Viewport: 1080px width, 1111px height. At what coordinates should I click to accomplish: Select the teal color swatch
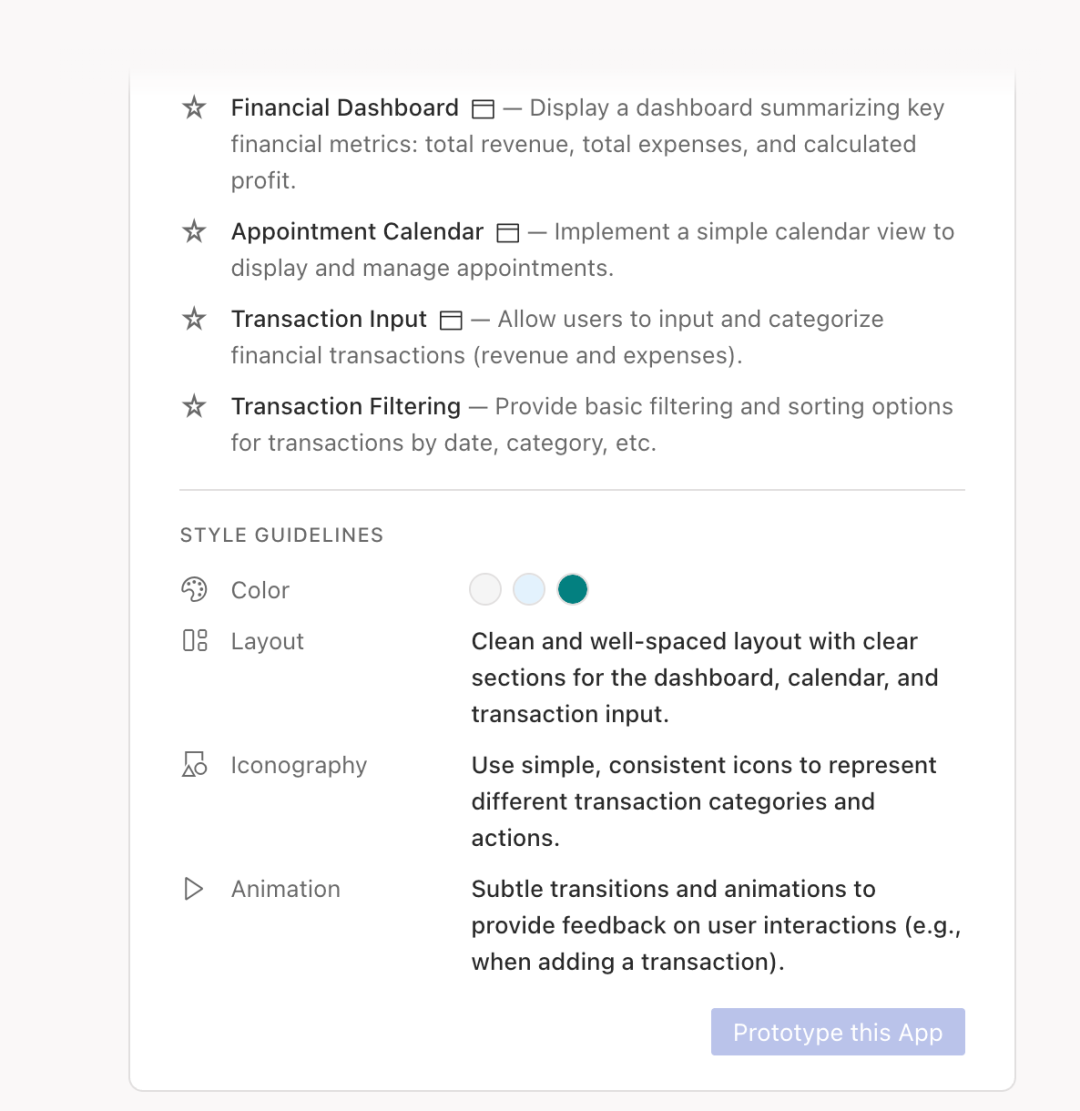pyautogui.click(x=573, y=590)
